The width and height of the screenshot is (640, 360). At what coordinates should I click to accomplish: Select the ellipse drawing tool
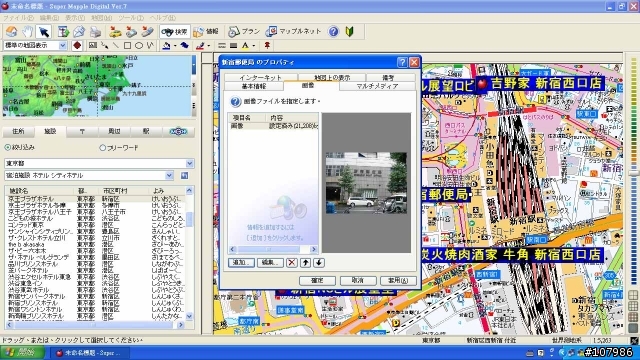point(139,45)
